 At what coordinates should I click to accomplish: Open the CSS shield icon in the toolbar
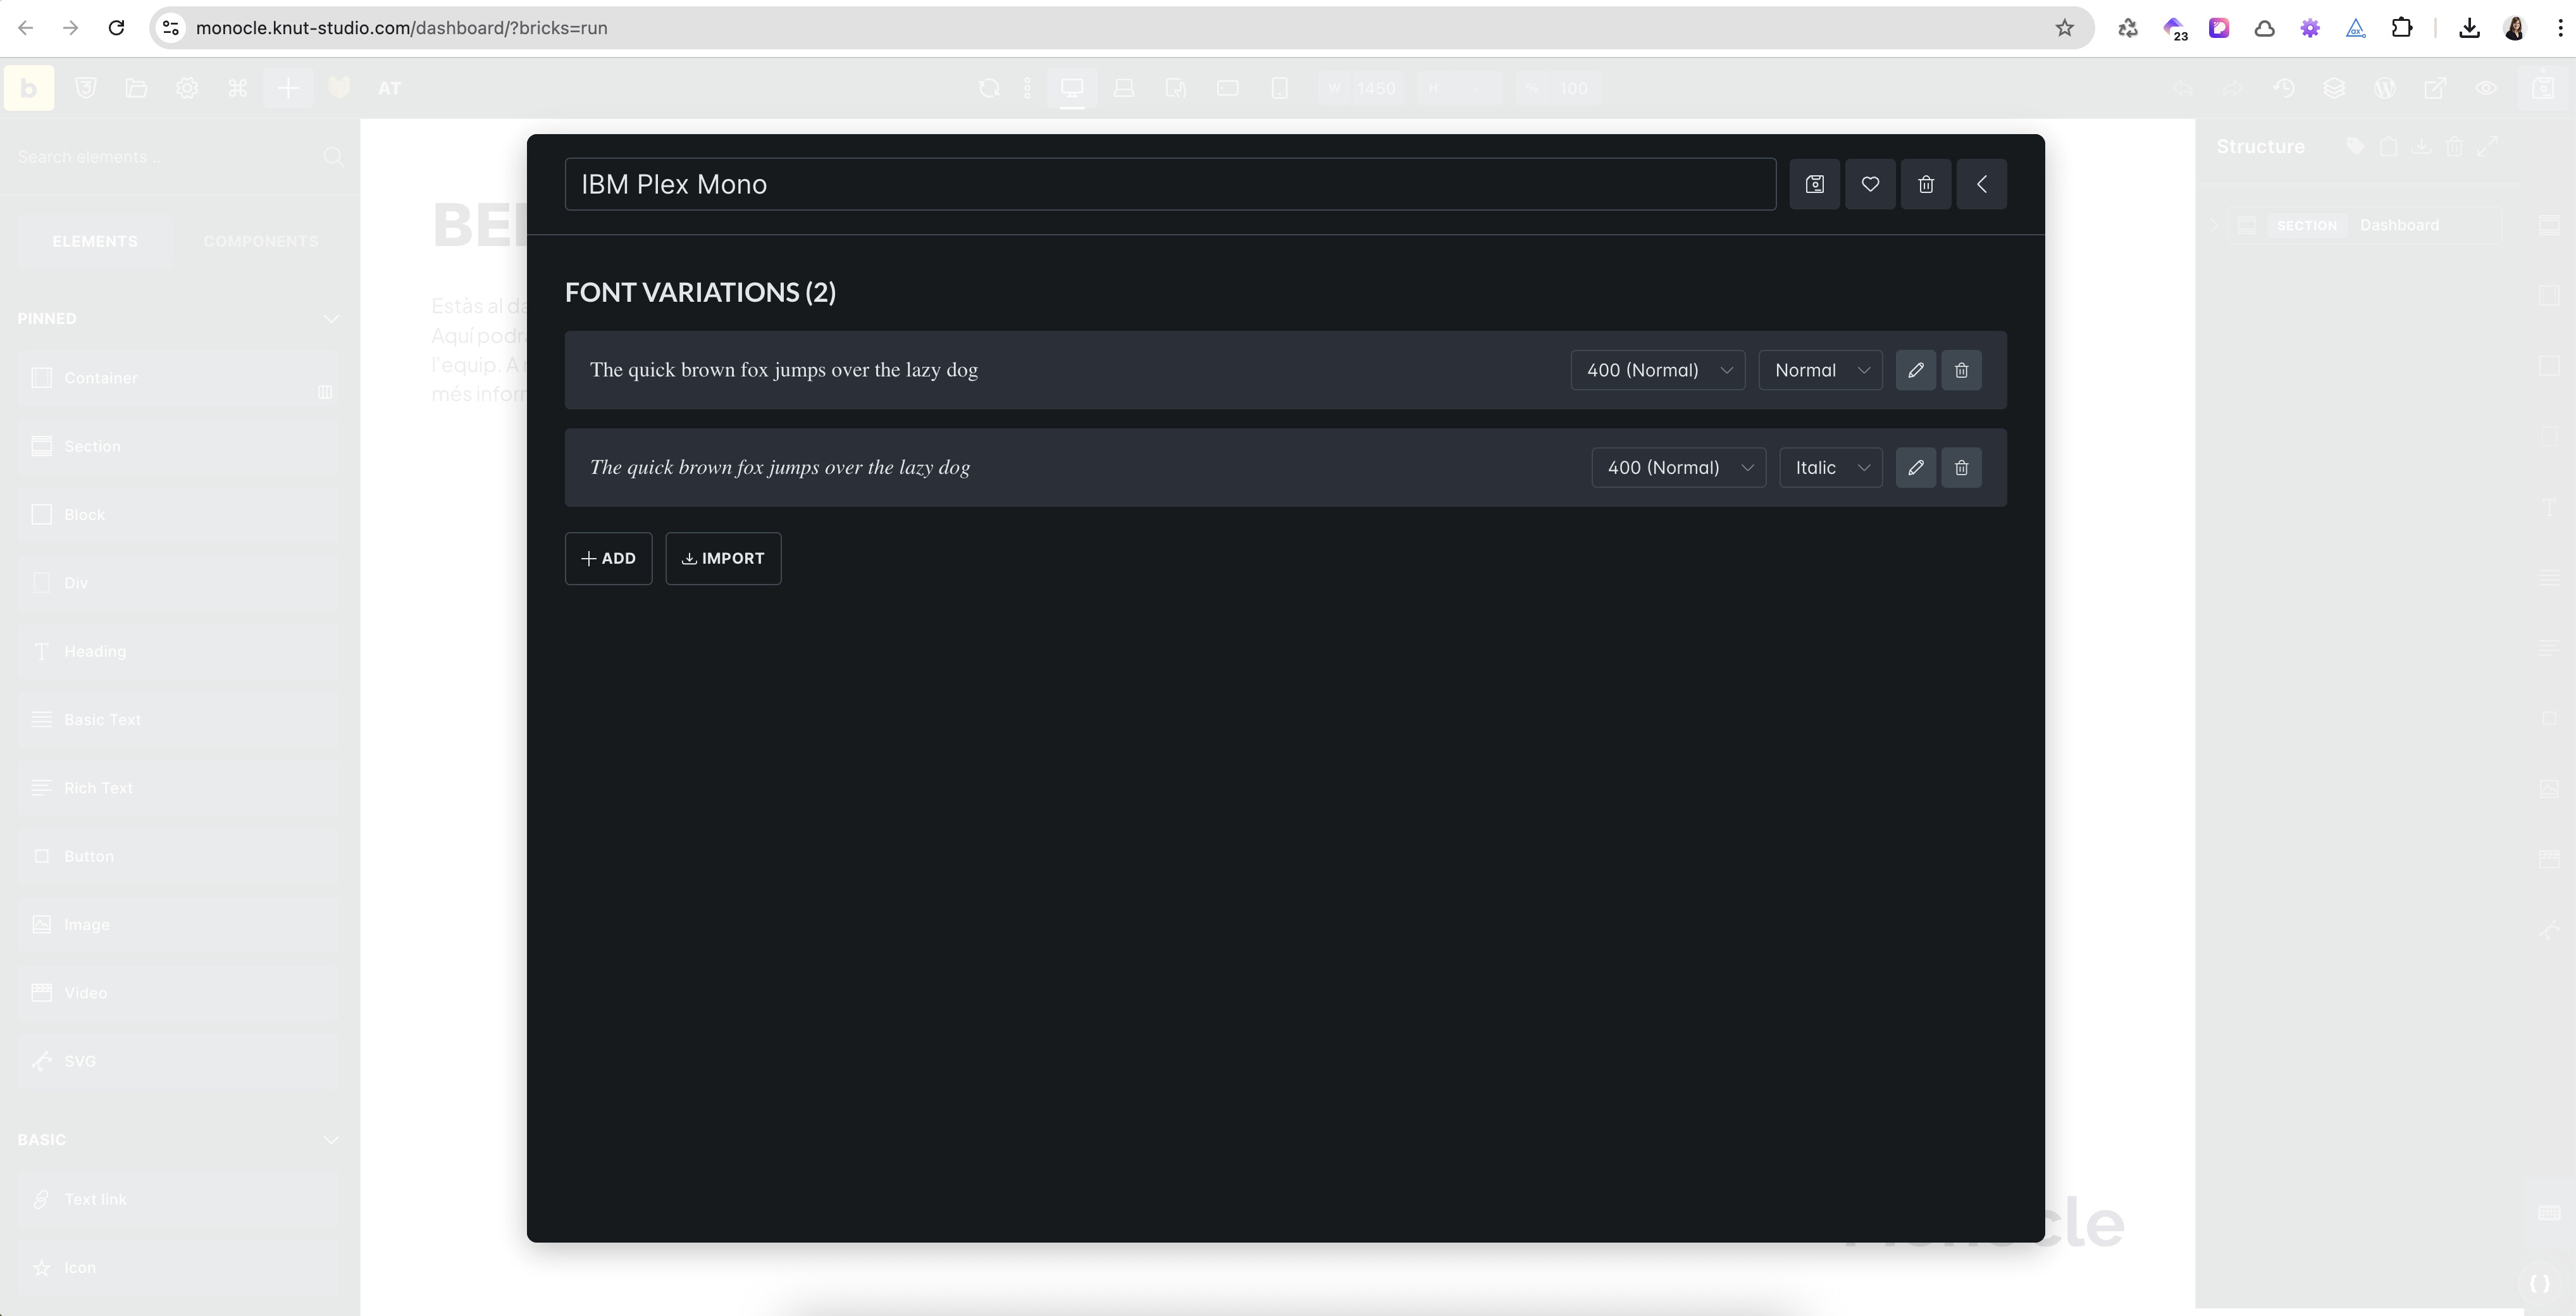click(86, 88)
